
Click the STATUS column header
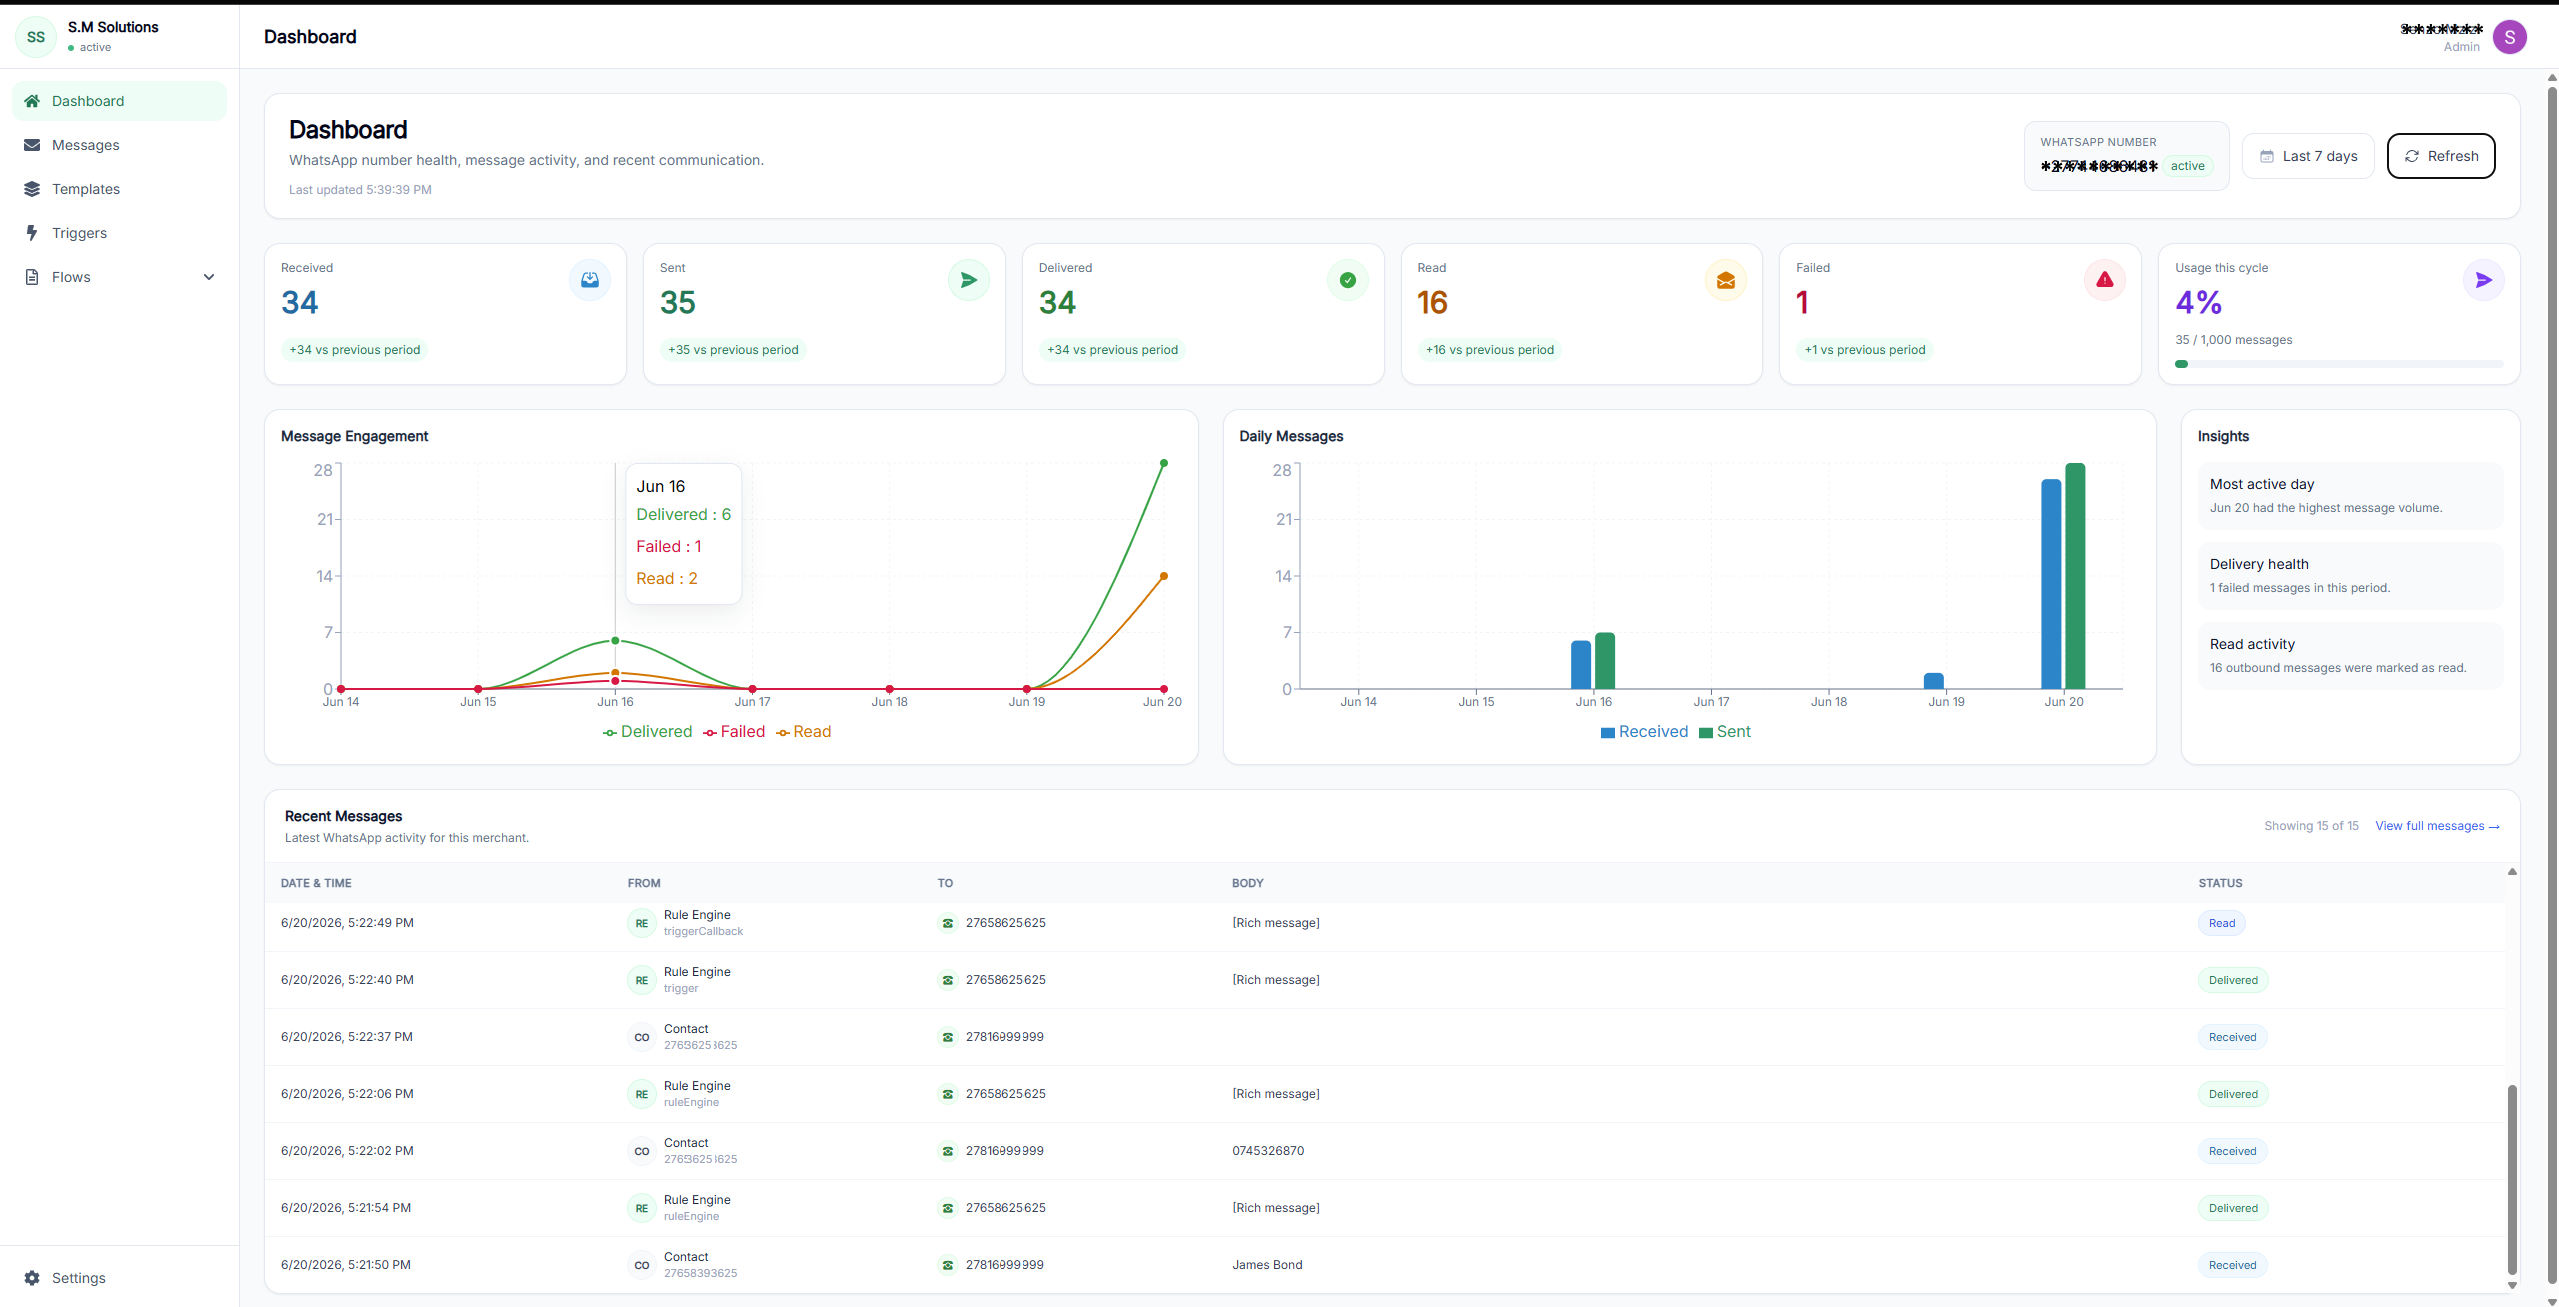2220,883
